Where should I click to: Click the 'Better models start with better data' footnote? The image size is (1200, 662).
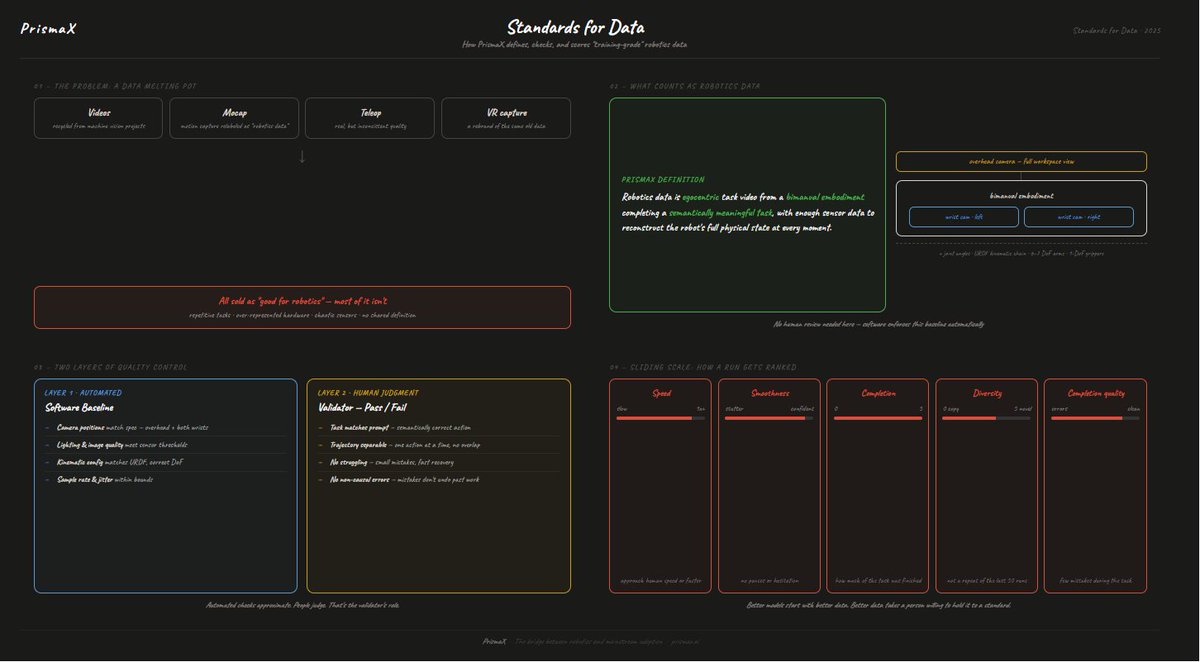pos(878,605)
